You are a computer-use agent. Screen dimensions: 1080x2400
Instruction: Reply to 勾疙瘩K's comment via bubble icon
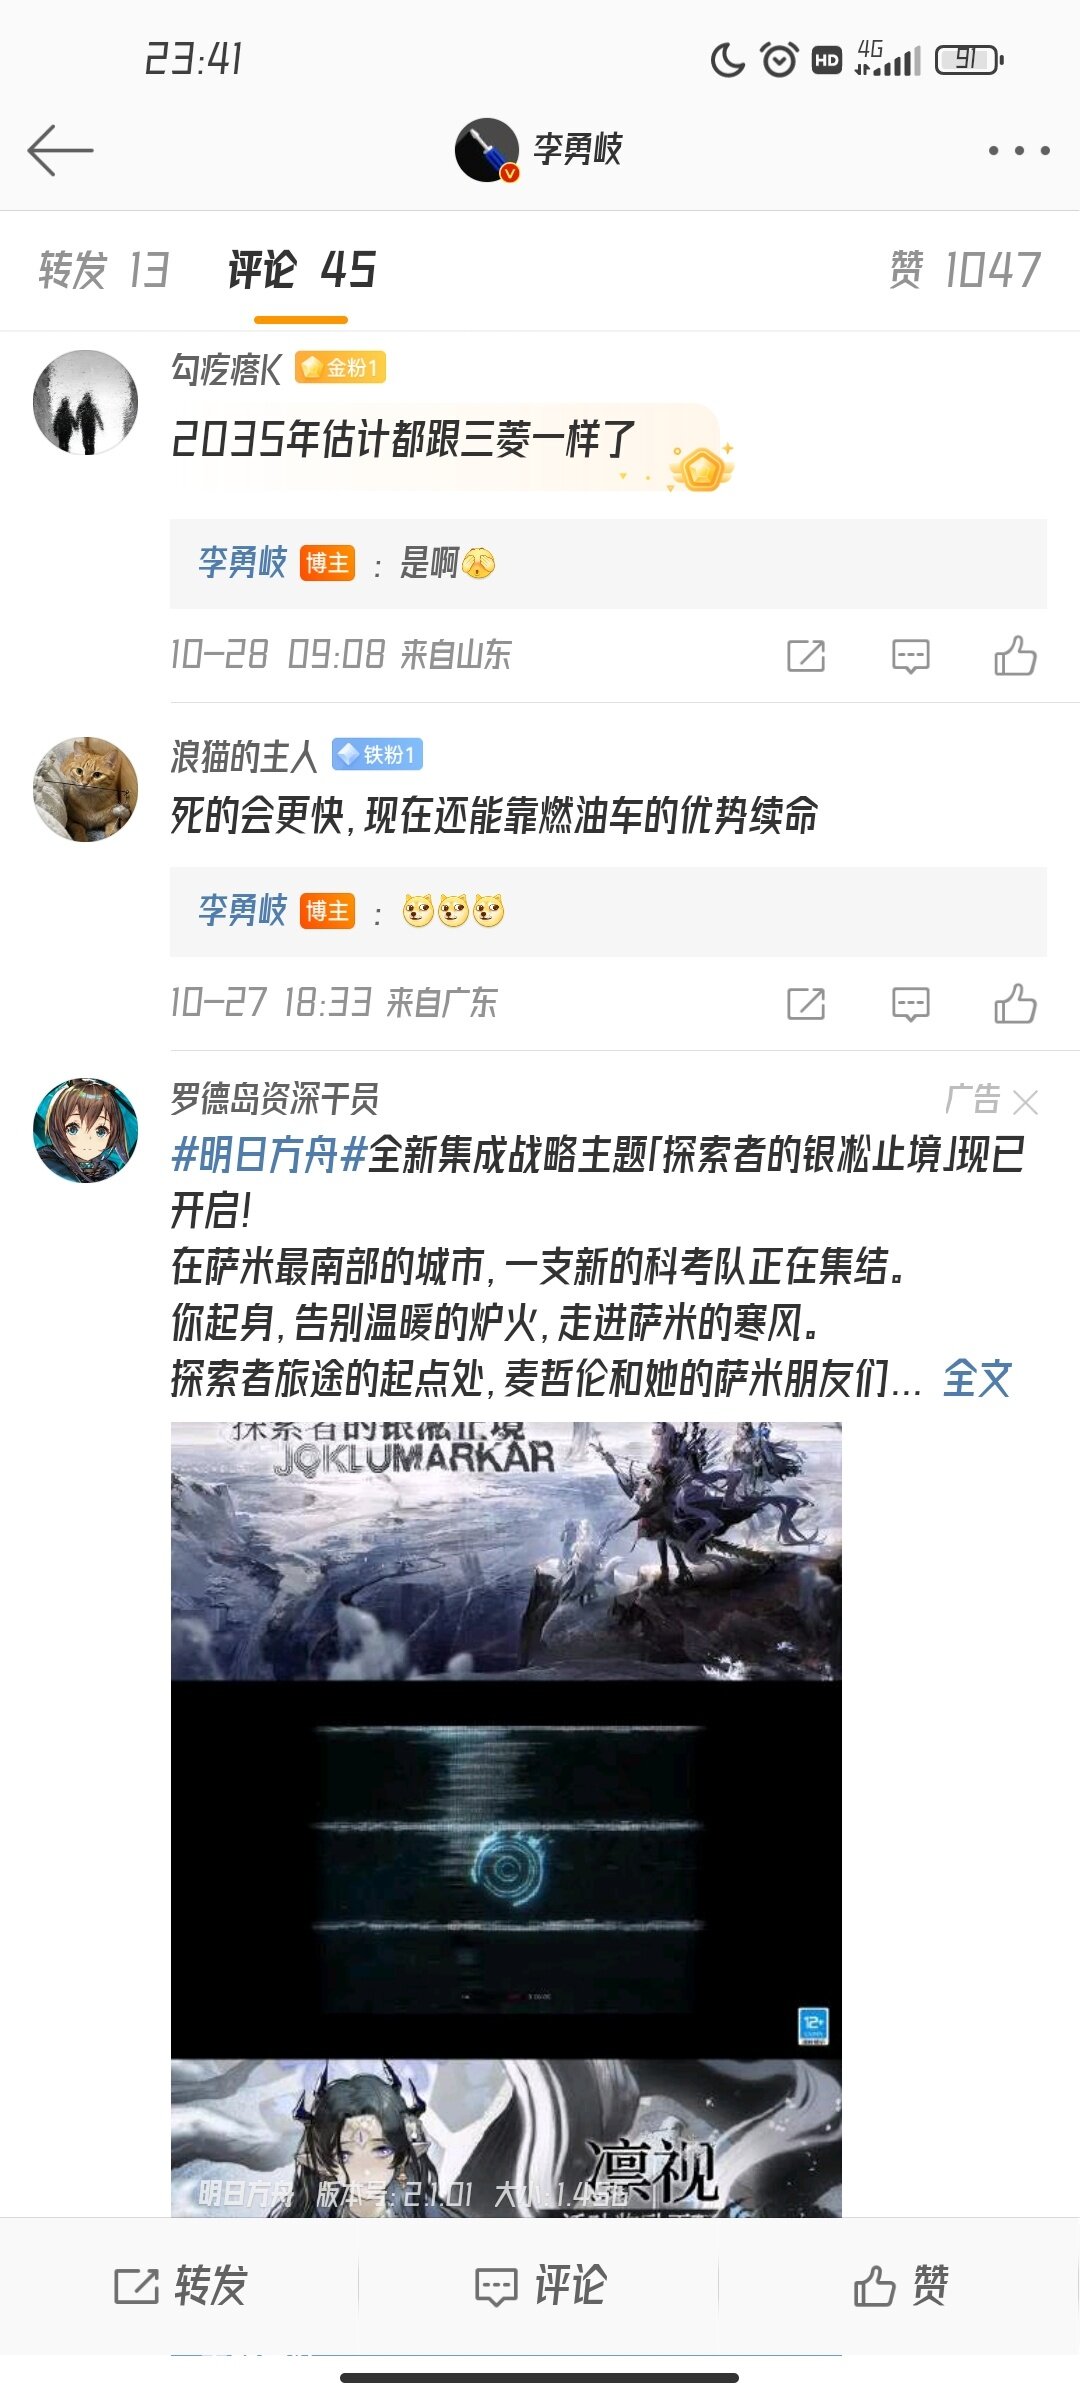click(x=910, y=656)
